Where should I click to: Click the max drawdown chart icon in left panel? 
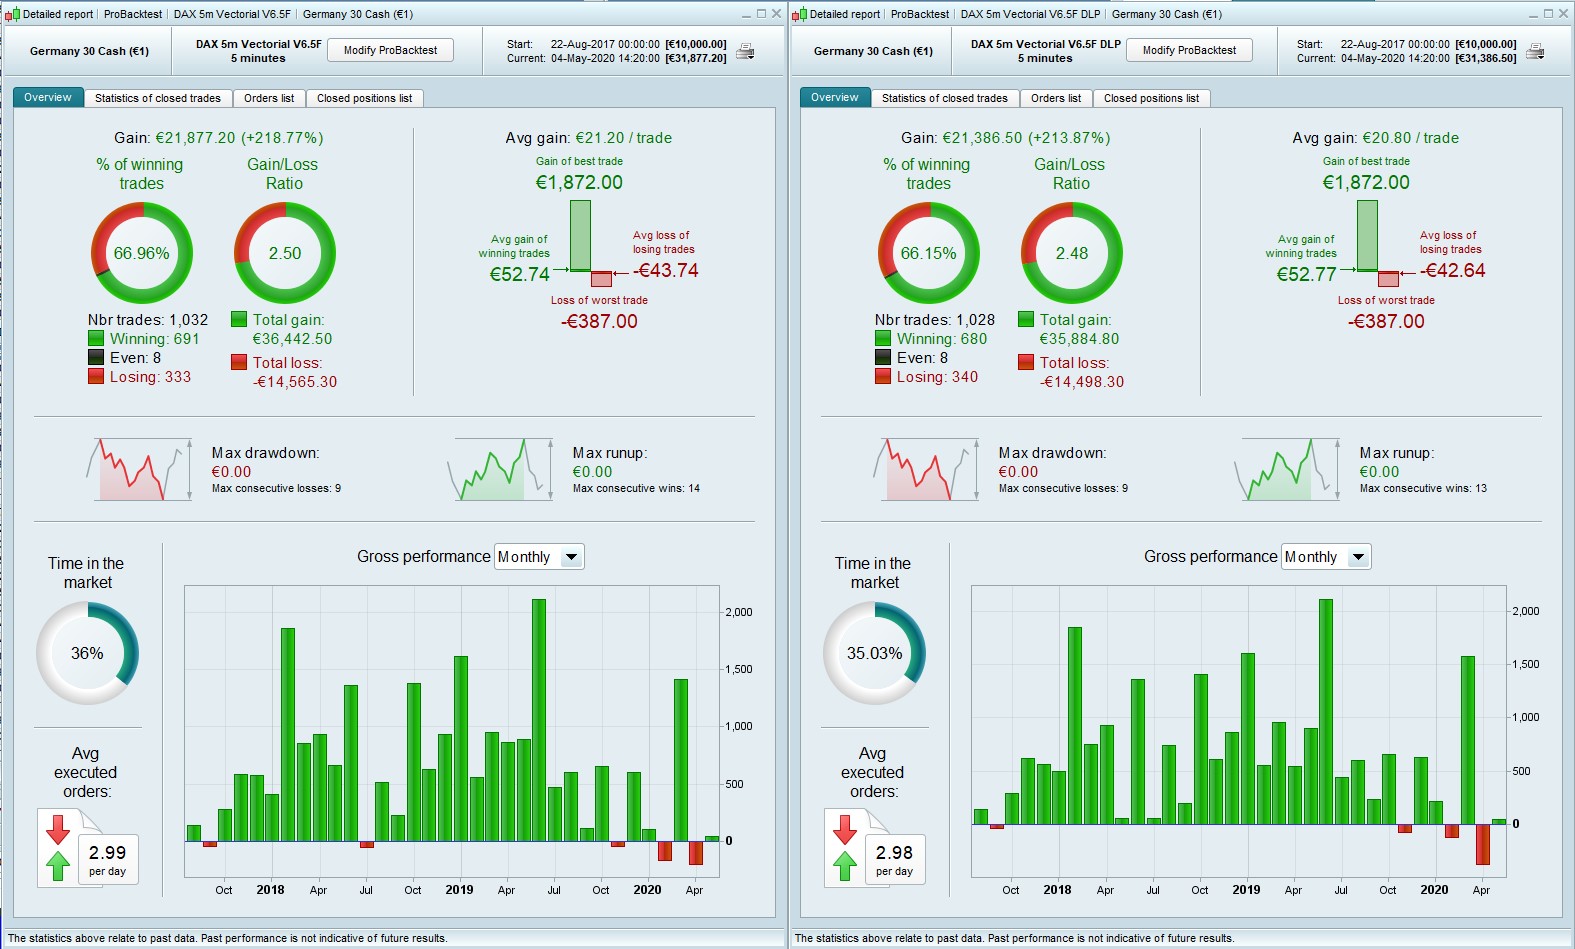click(139, 469)
